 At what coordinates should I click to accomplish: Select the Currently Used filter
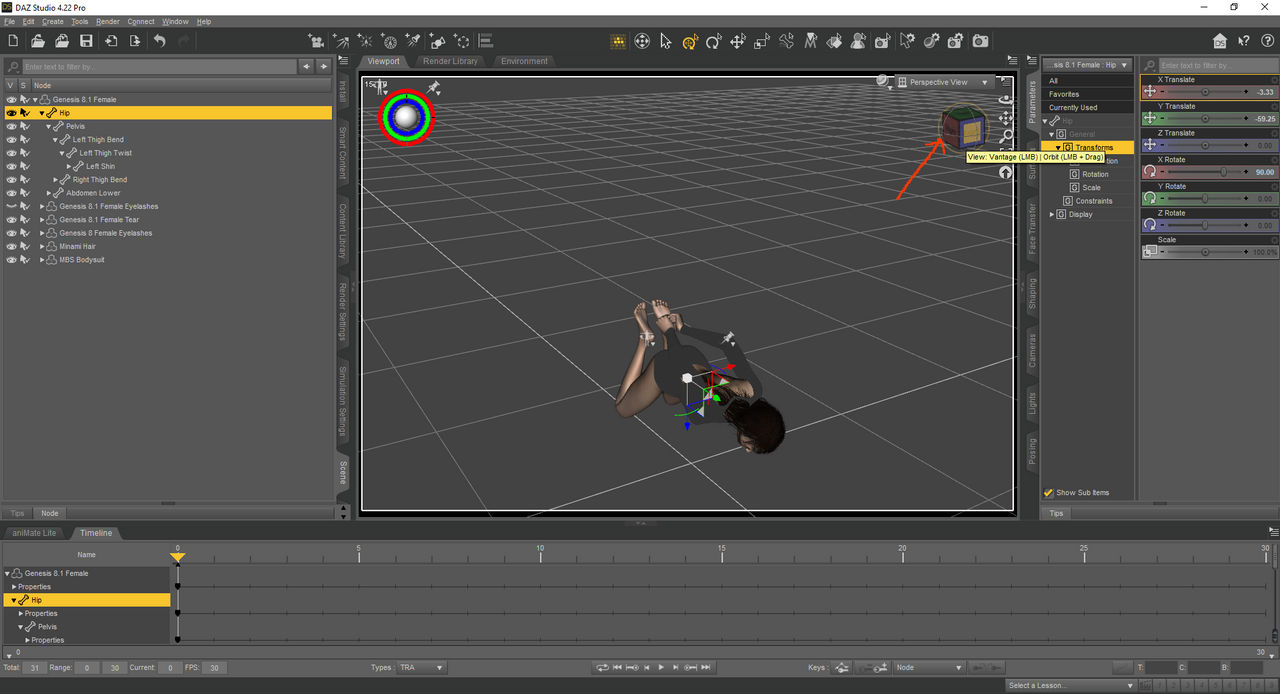pos(1073,107)
